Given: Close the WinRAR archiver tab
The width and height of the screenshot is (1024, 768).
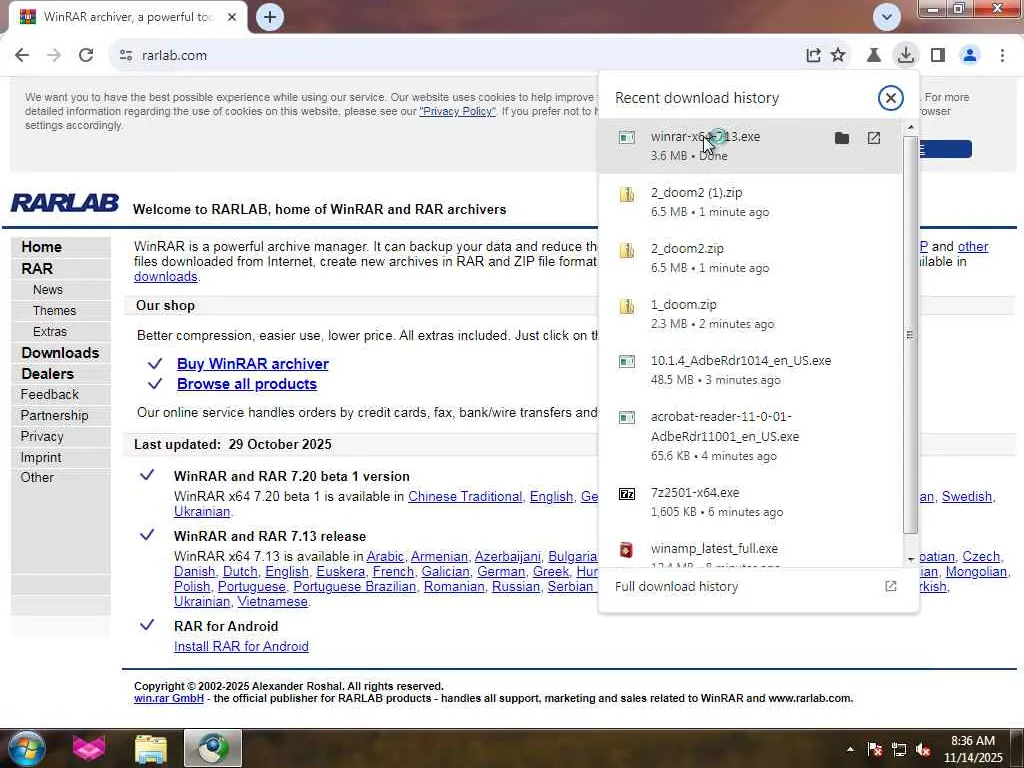Looking at the screenshot, I should (x=232, y=17).
